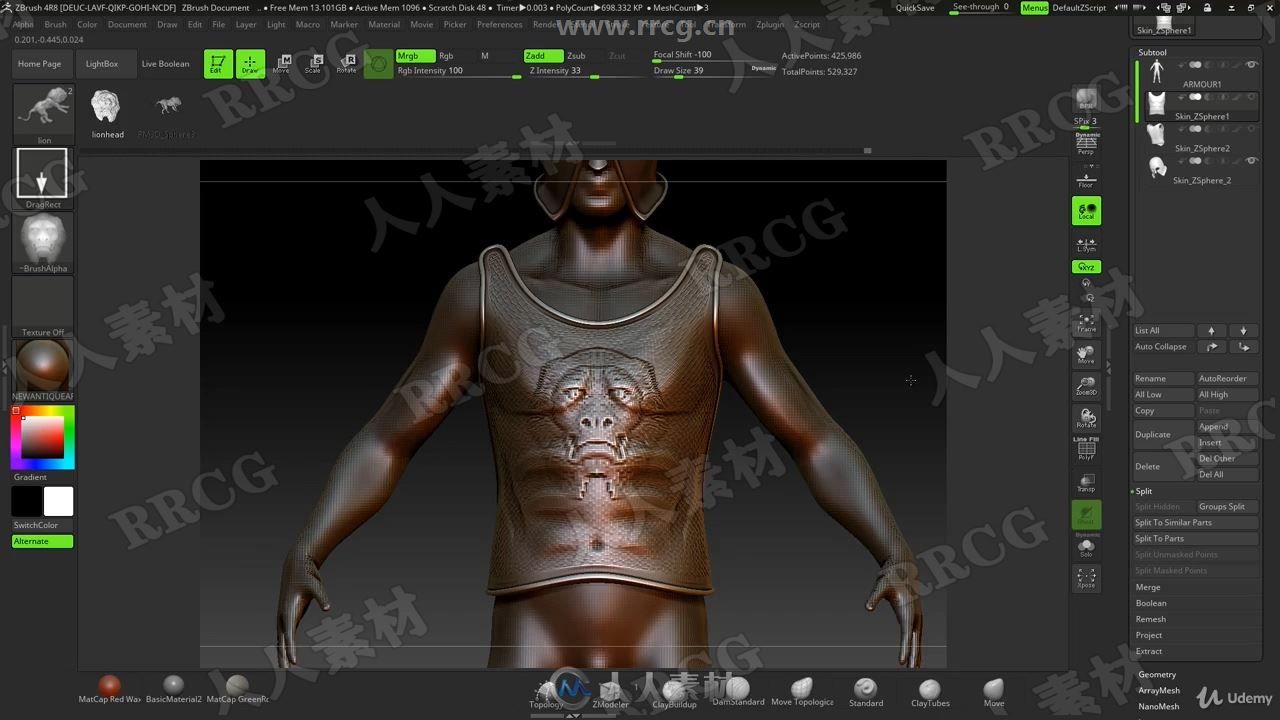The width and height of the screenshot is (1280, 720).
Task: Click the BPR render button
Action: click(x=1086, y=100)
